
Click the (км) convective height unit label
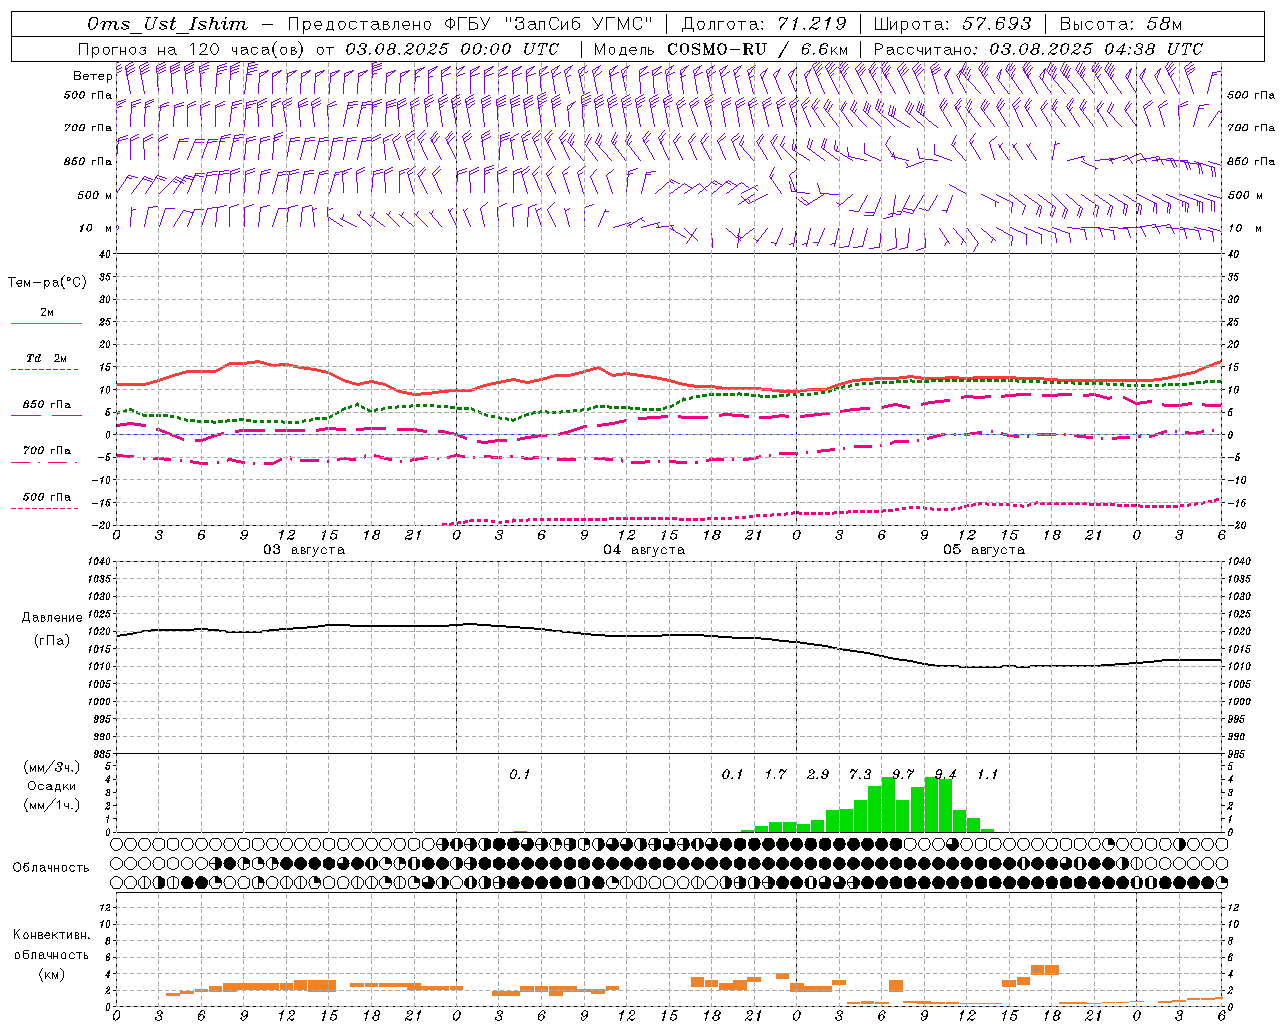pyautogui.click(x=52, y=974)
